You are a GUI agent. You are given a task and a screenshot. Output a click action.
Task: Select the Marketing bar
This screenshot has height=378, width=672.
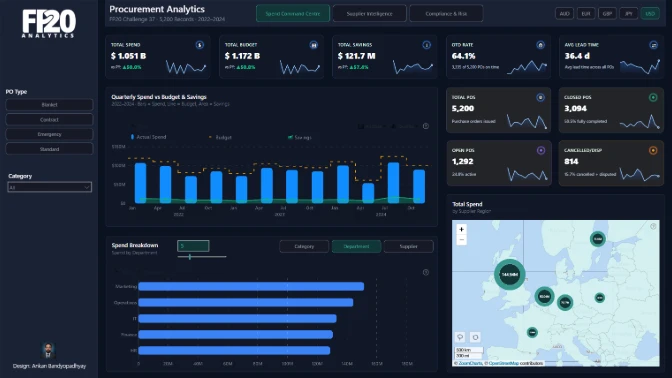point(251,286)
